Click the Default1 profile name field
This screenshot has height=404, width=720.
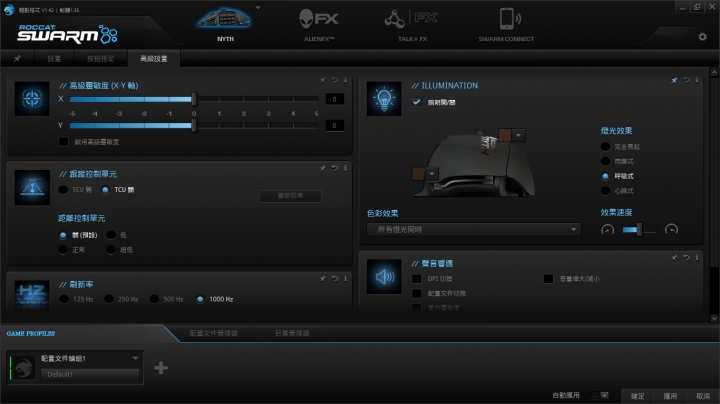90,374
